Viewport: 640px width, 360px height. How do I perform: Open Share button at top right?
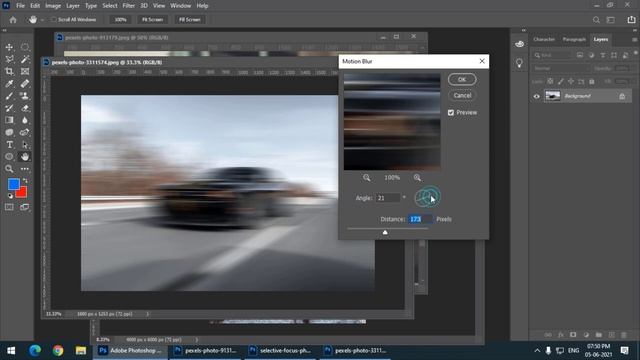tap(631, 20)
